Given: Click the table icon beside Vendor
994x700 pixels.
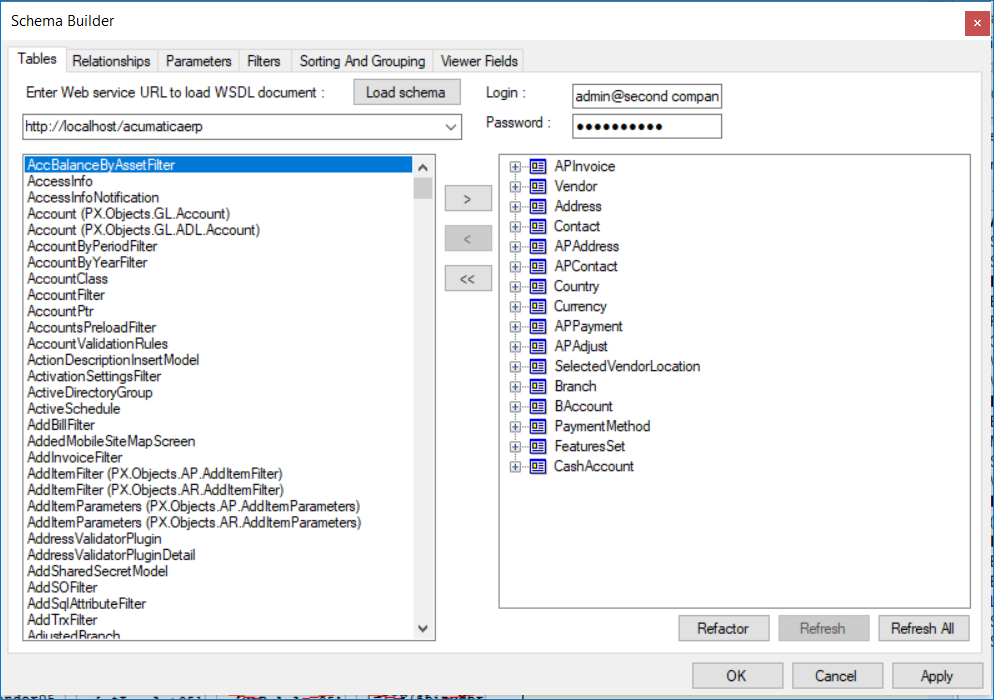Looking at the screenshot, I should [x=538, y=186].
